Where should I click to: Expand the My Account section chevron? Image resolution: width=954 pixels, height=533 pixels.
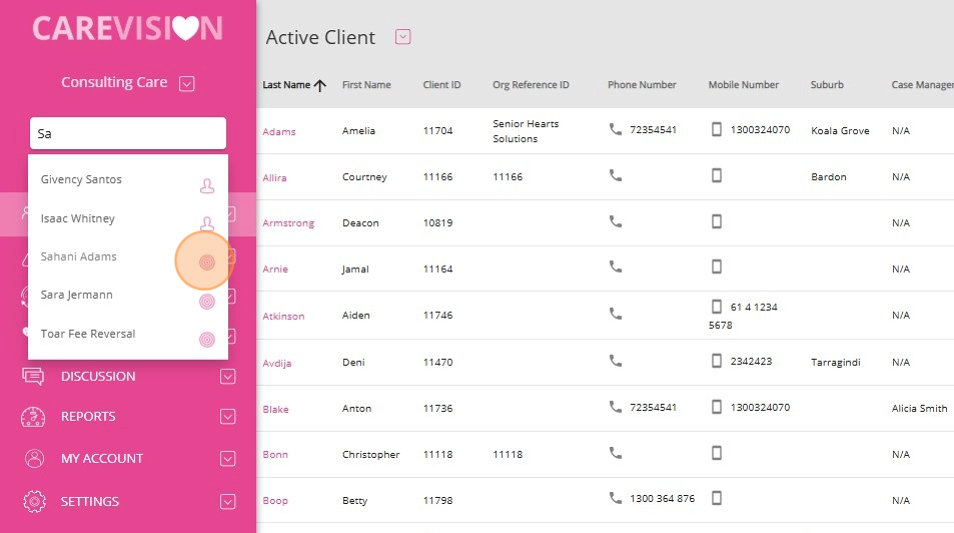pos(228,459)
